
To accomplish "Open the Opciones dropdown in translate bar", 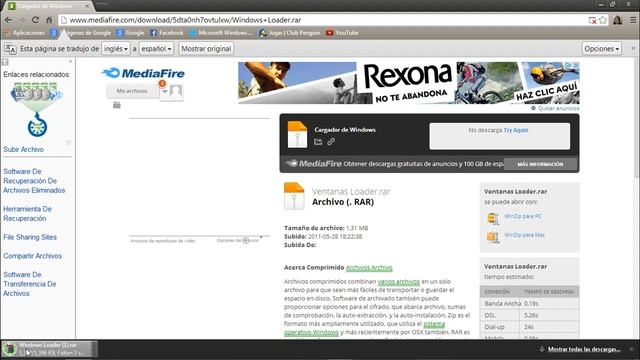I will click(x=602, y=49).
